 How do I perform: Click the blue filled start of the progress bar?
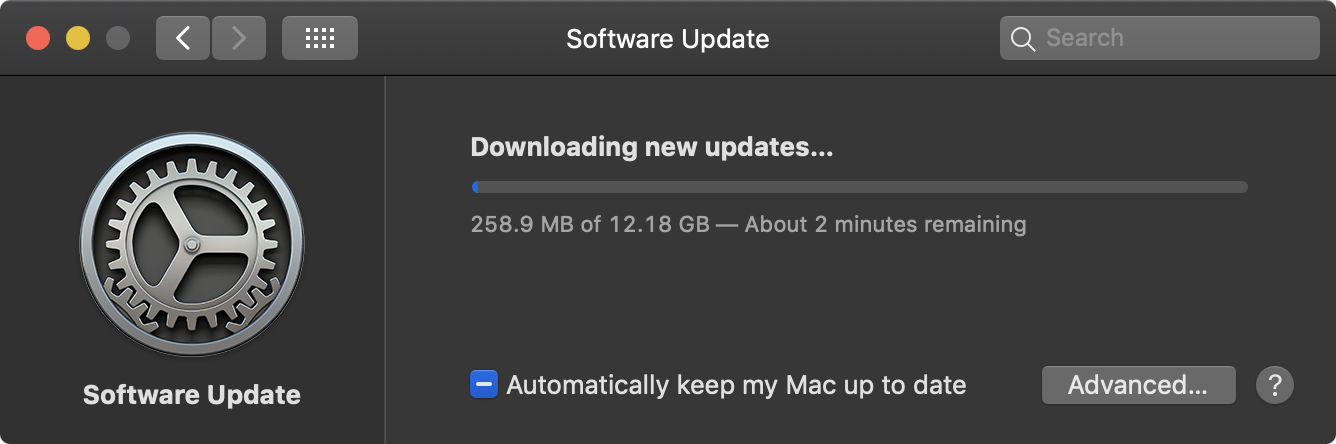[x=475, y=187]
